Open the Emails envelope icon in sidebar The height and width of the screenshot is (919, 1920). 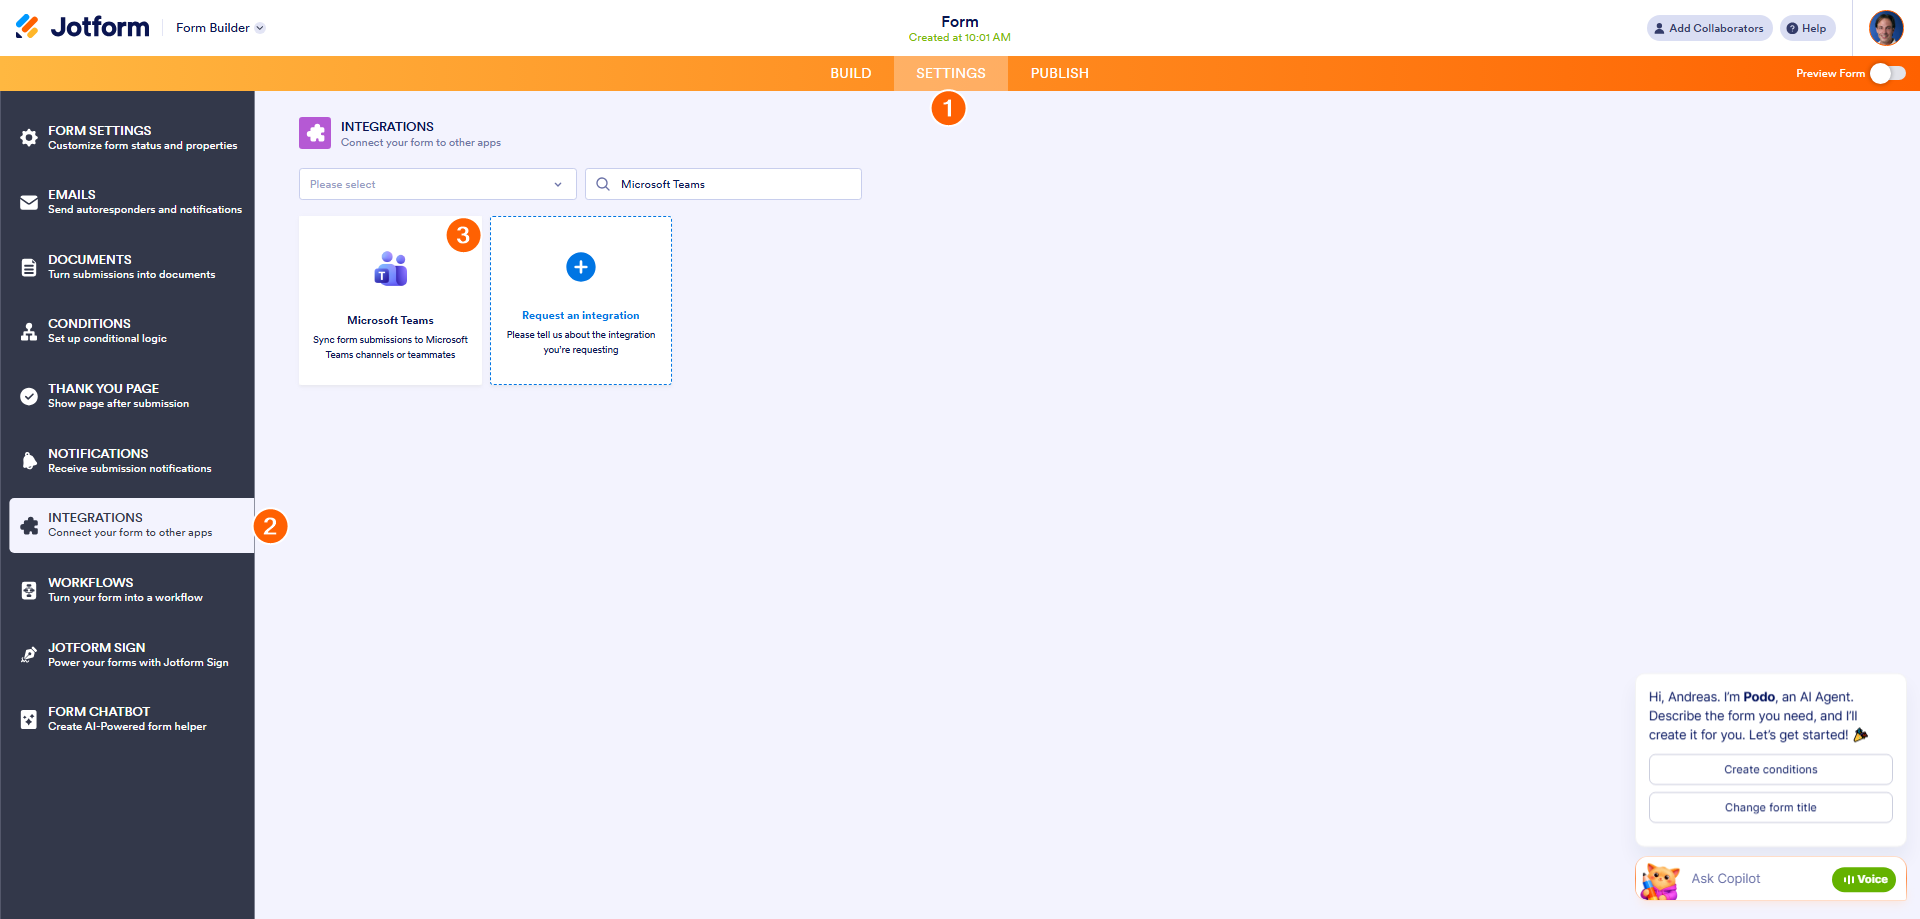[29, 201]
